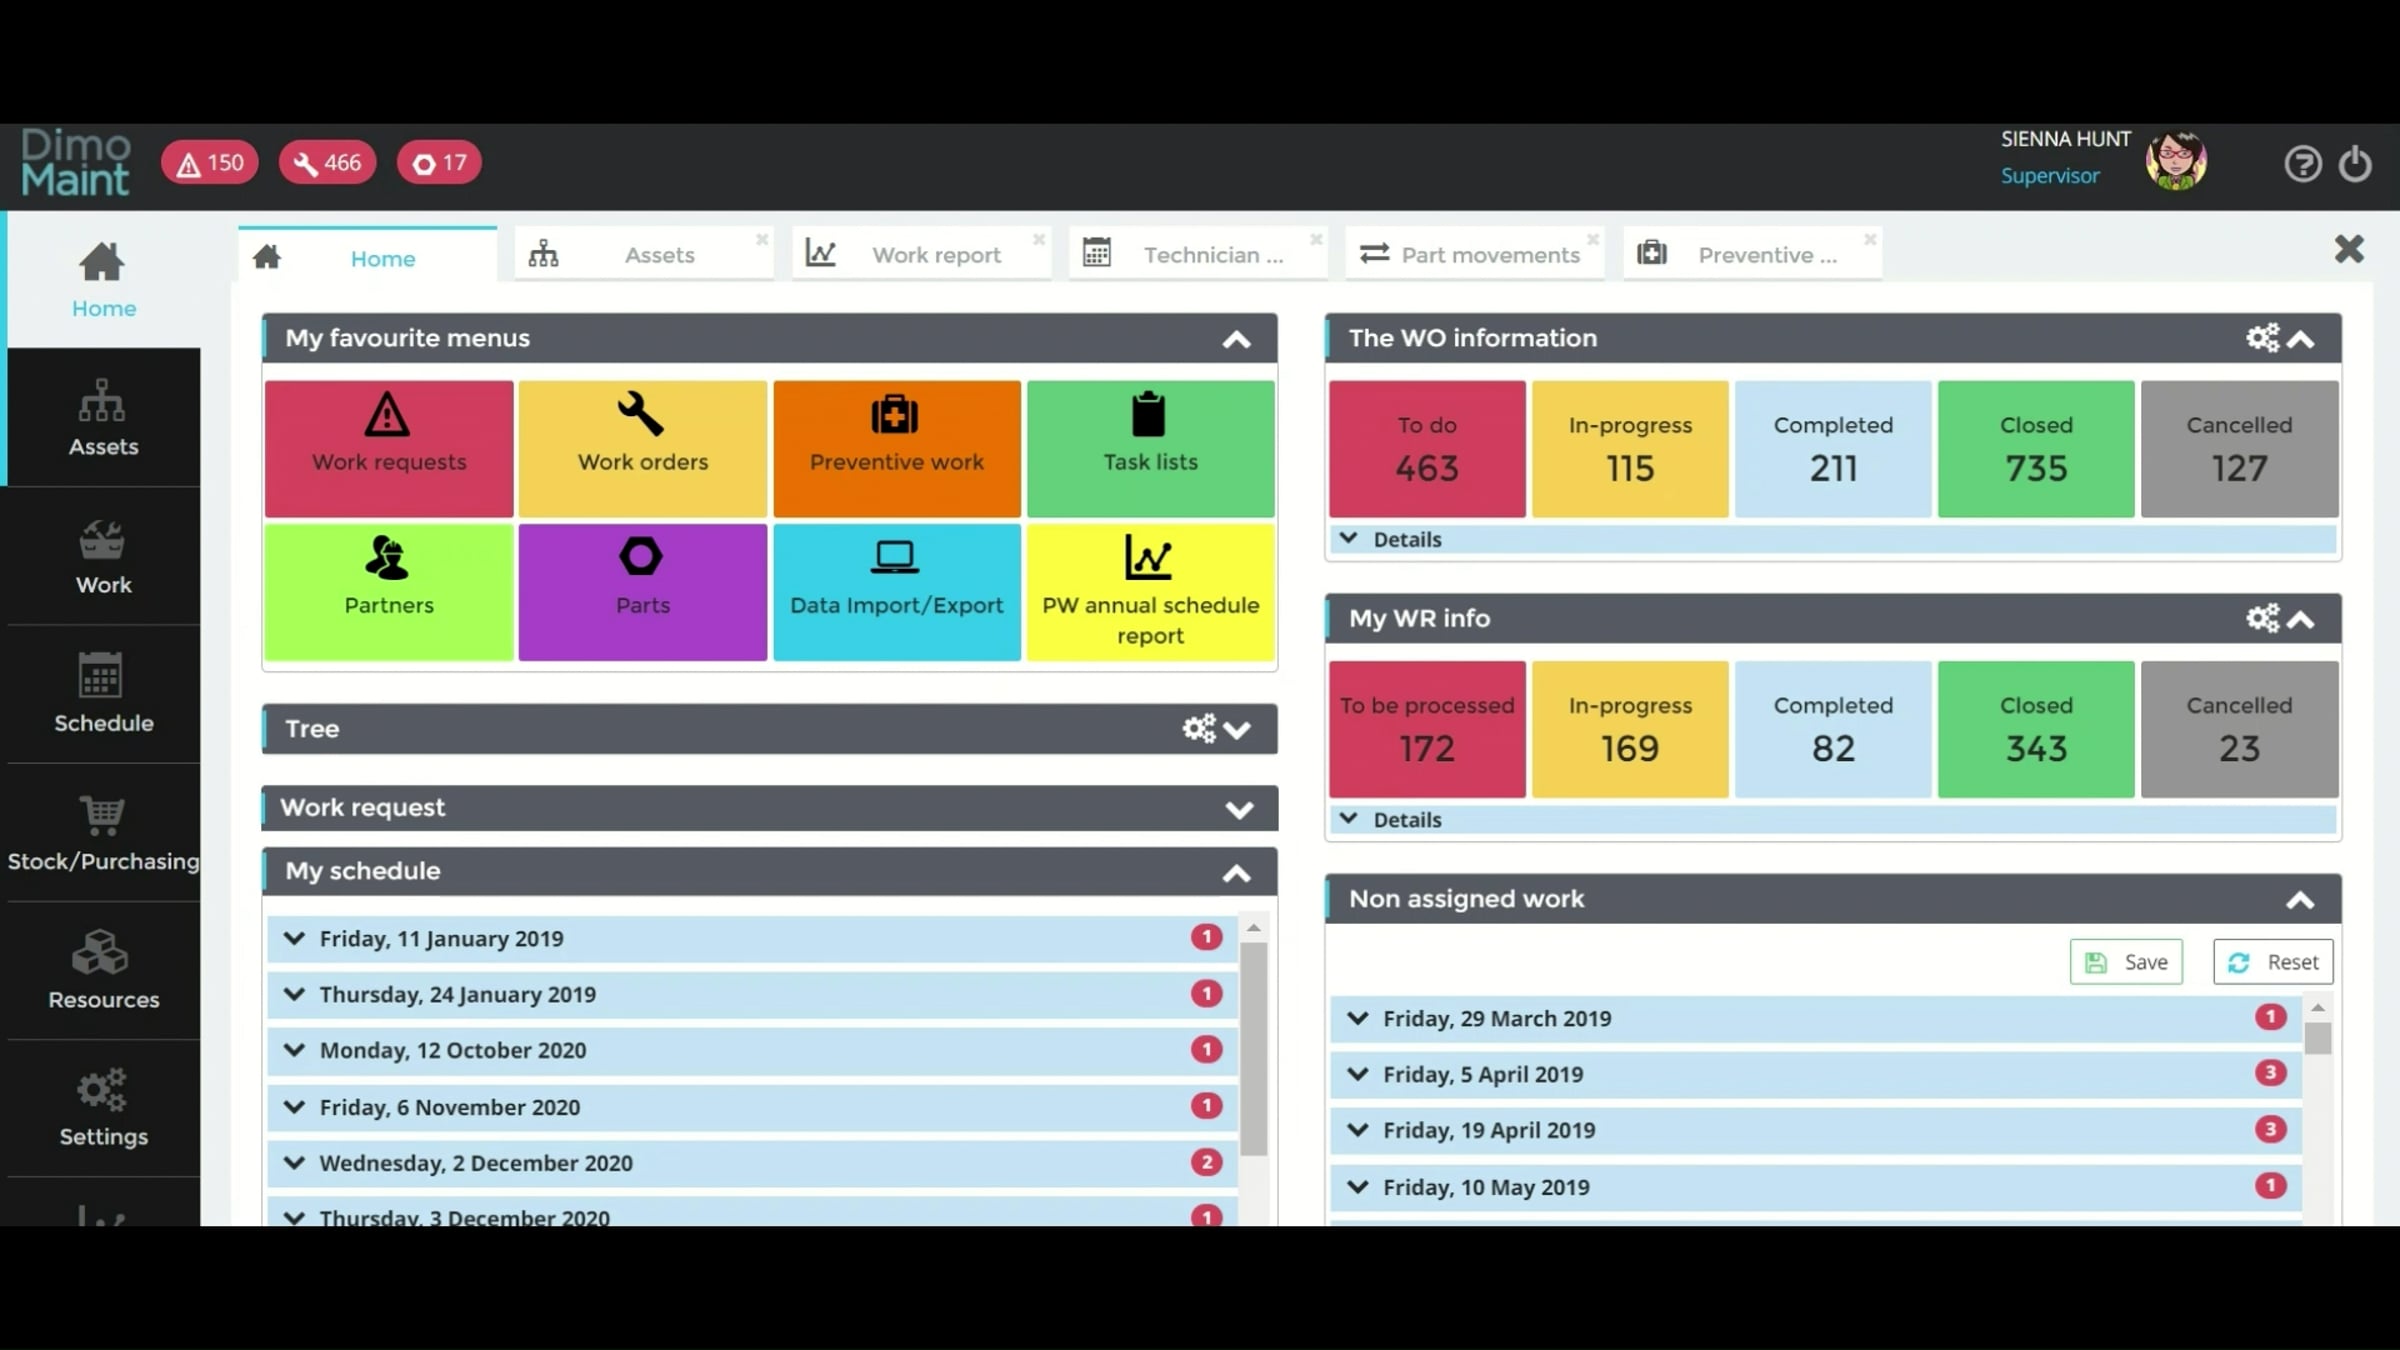
Task: Collapse Non assigned work panel
Action: [x=2299, y=901]
